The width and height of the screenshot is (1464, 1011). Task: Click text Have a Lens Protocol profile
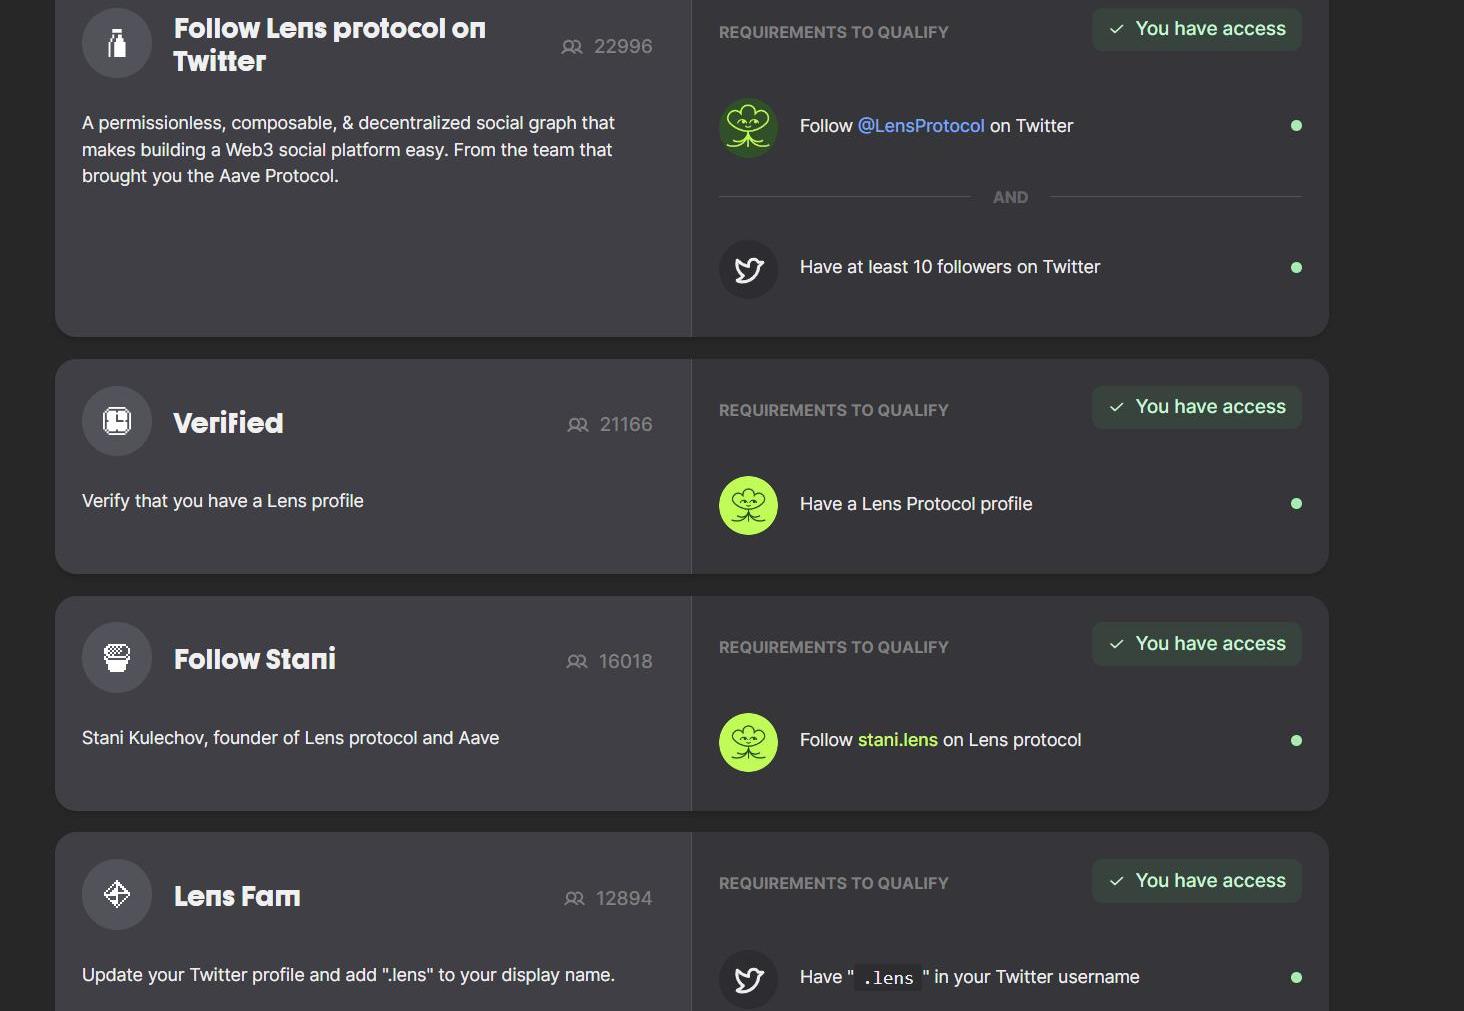coord(916,504)
